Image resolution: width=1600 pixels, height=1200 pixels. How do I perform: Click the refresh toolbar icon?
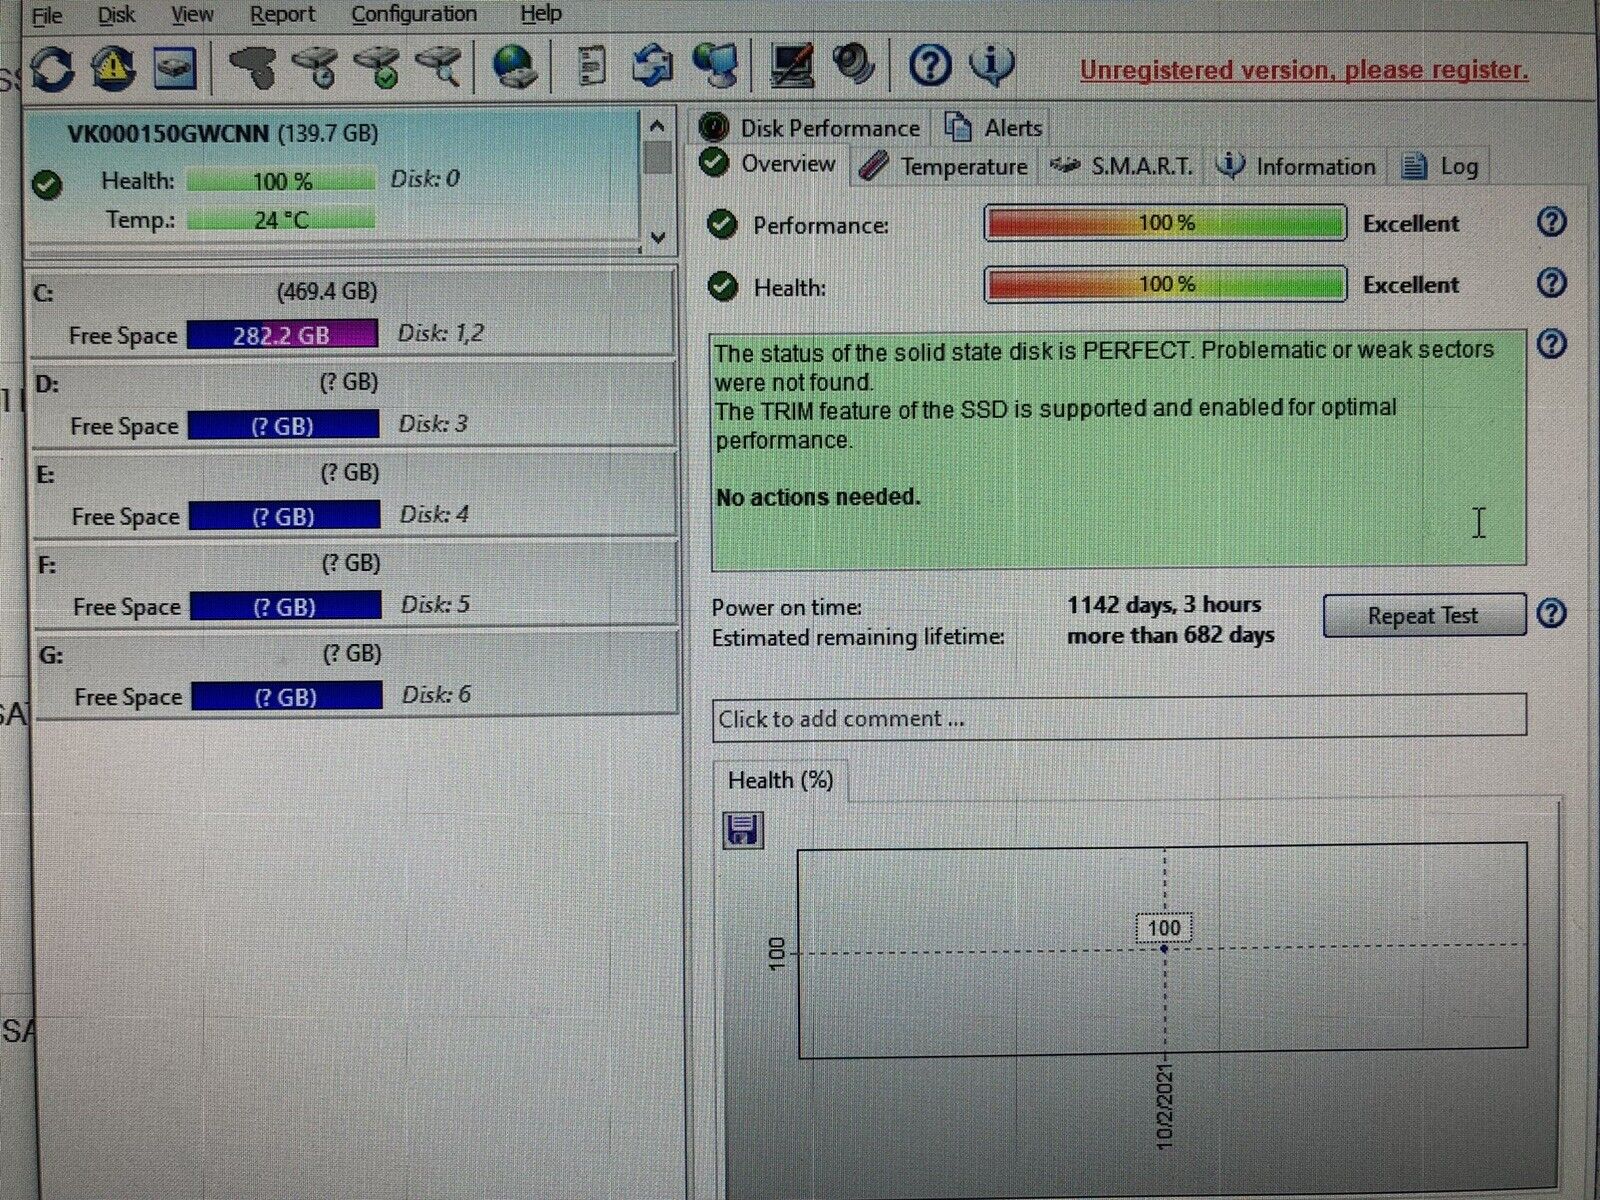(52, 68)
